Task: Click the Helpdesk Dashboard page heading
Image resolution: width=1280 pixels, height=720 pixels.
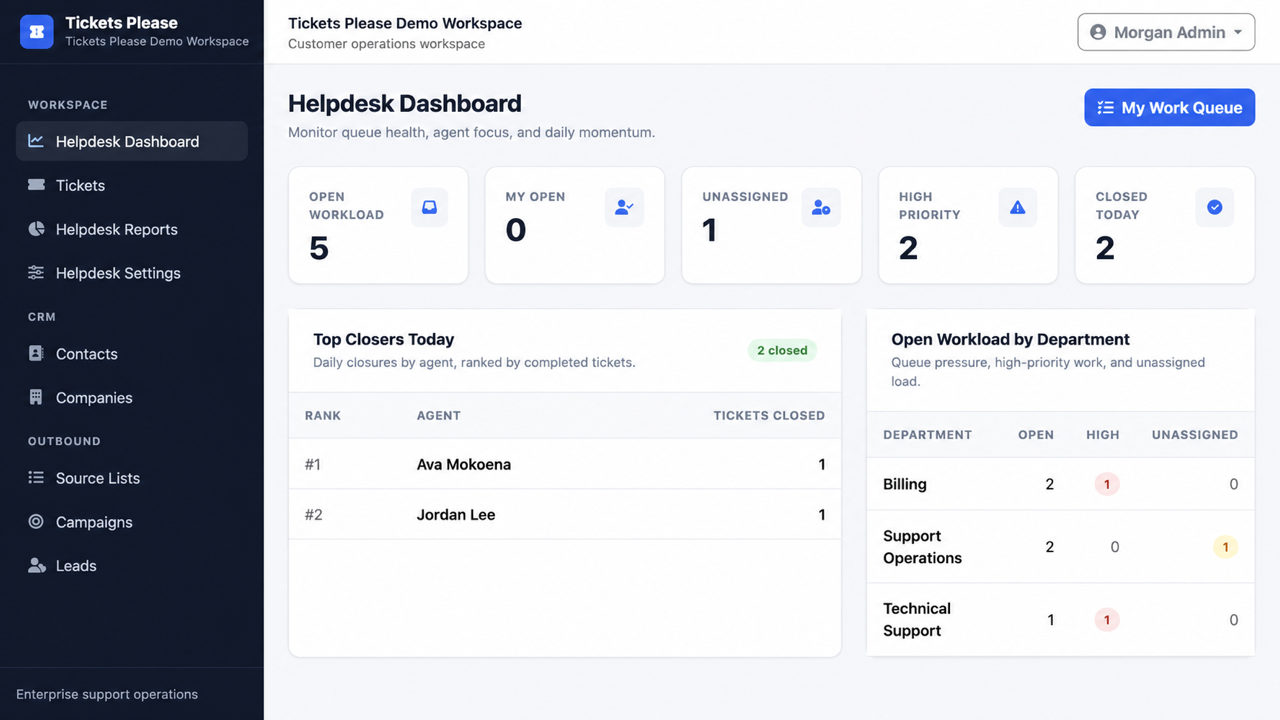Action: point(405,103)
